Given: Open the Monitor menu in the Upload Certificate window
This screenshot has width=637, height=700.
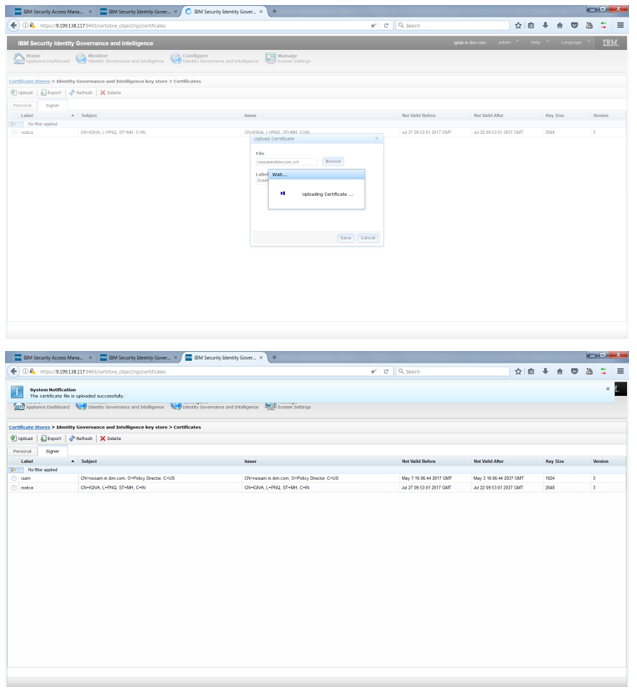Looking at the screenshot, I should 120,58.
